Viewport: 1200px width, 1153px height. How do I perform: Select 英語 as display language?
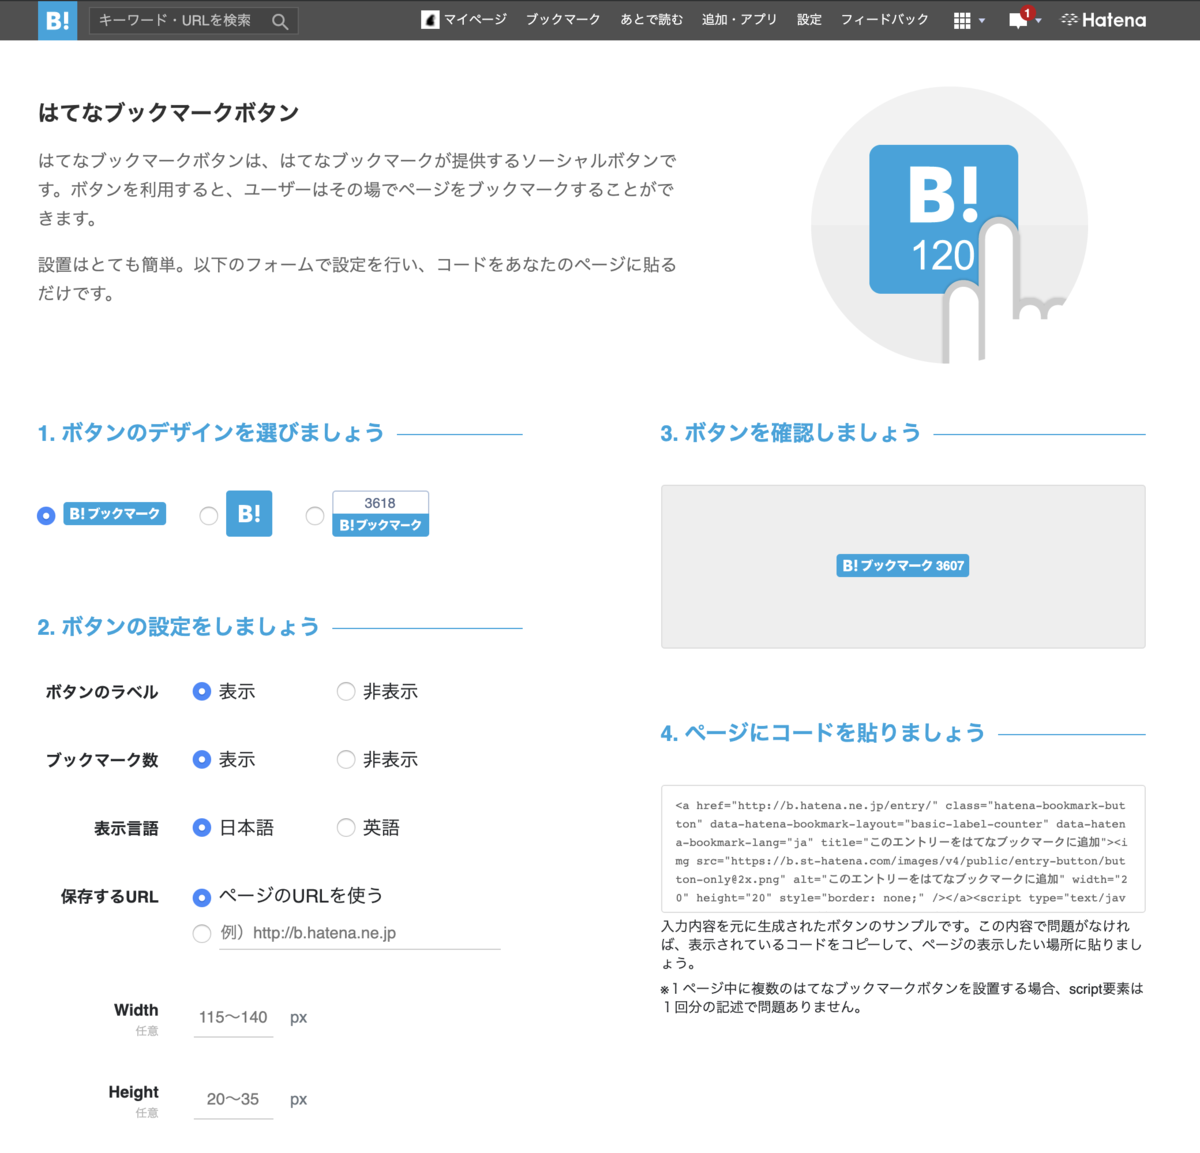point(346,827)
